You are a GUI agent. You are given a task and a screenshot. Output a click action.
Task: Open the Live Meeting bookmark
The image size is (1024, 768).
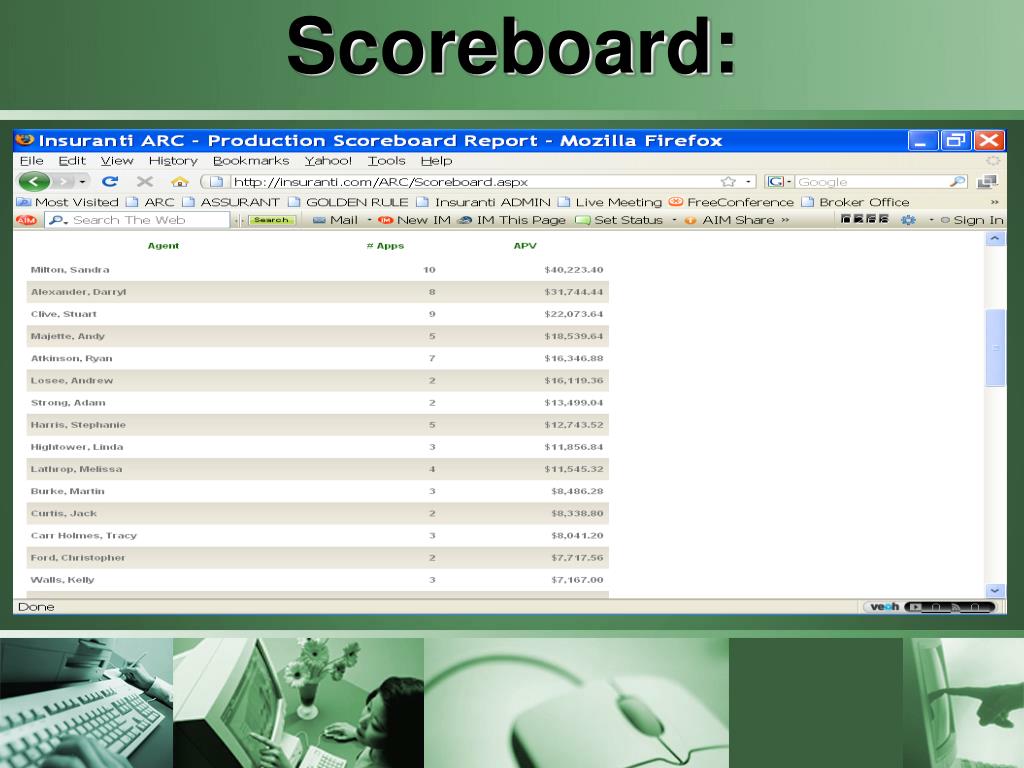point(611,202)
